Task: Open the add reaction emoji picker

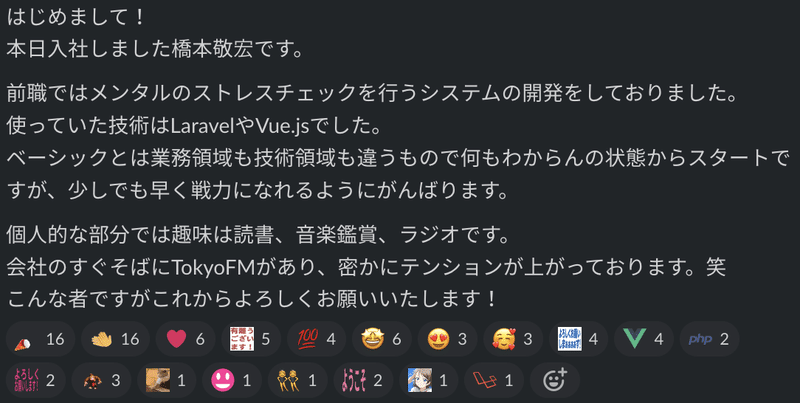Action: (555, 380)
